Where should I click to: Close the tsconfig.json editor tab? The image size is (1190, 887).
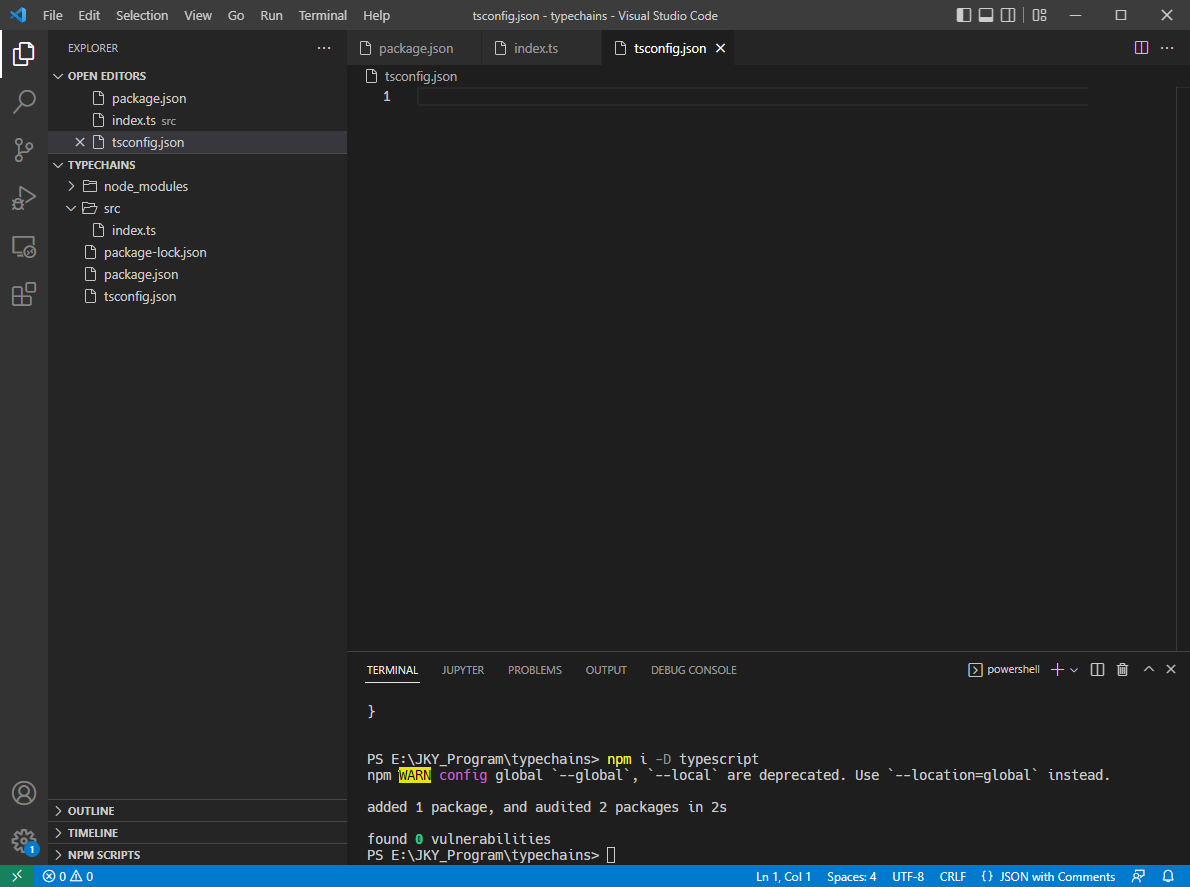tap(720, 48)
